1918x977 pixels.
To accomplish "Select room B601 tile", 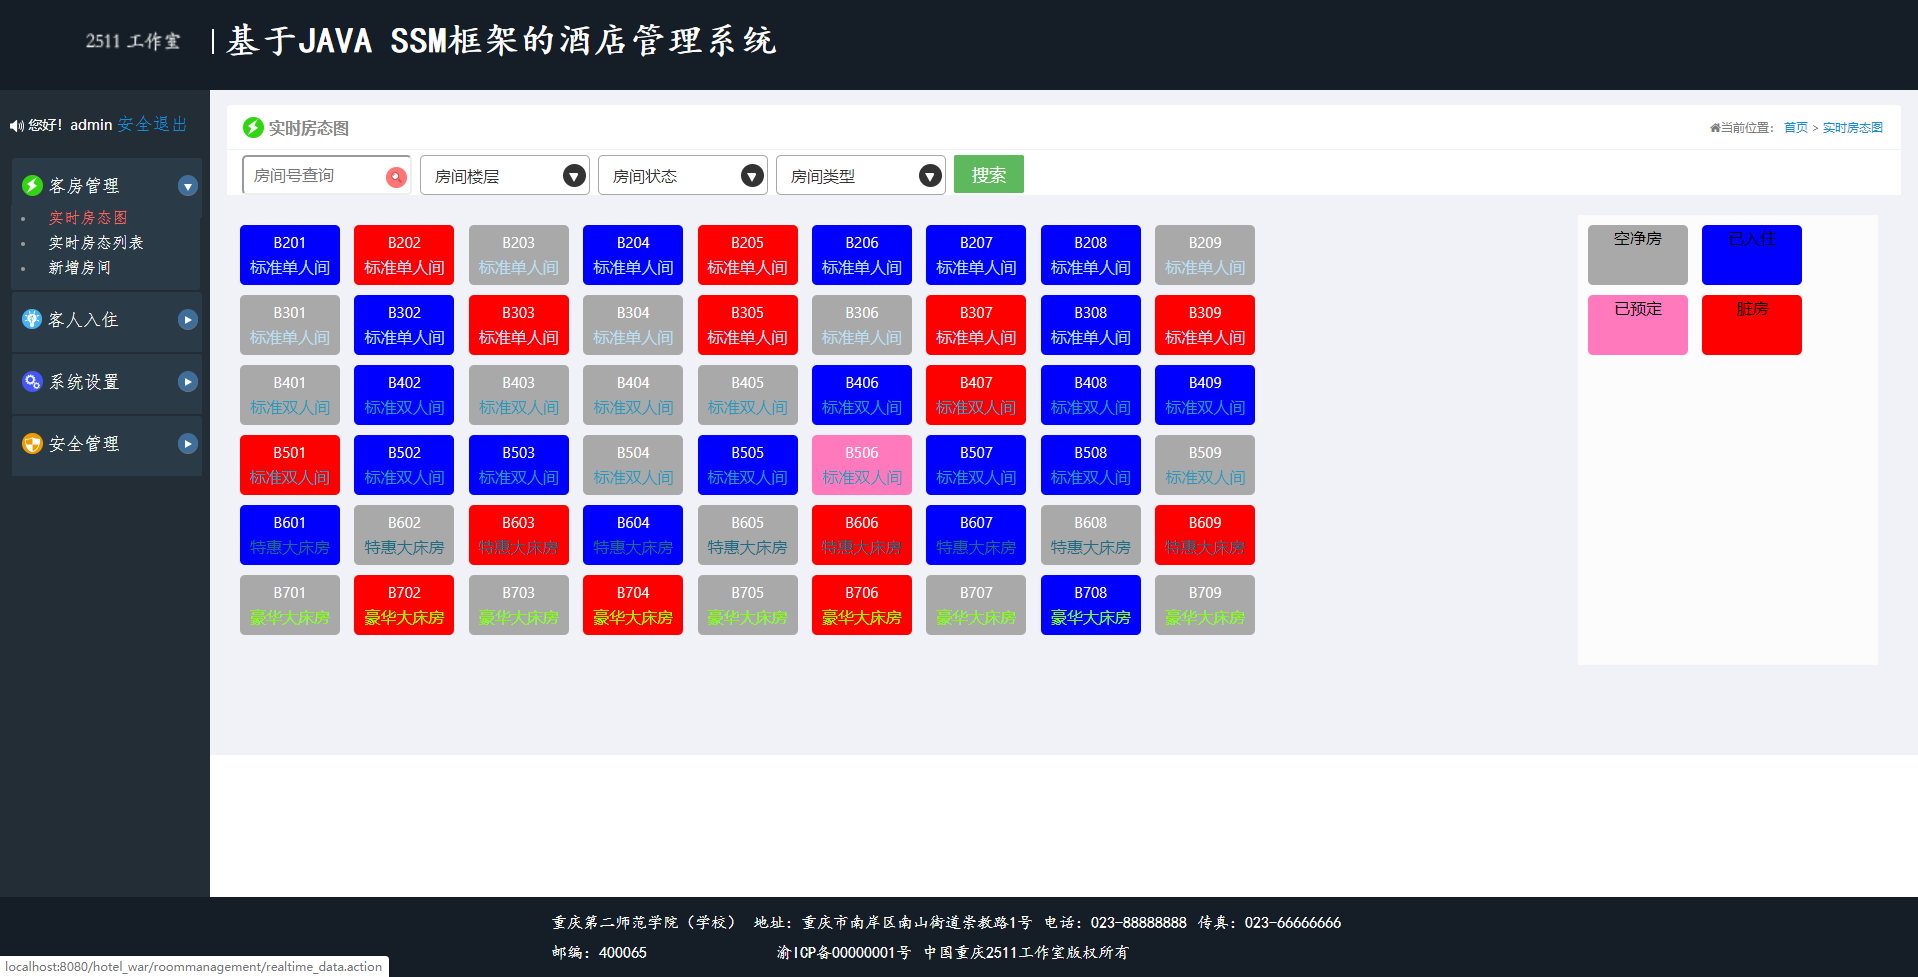I will tap(290, 535).
